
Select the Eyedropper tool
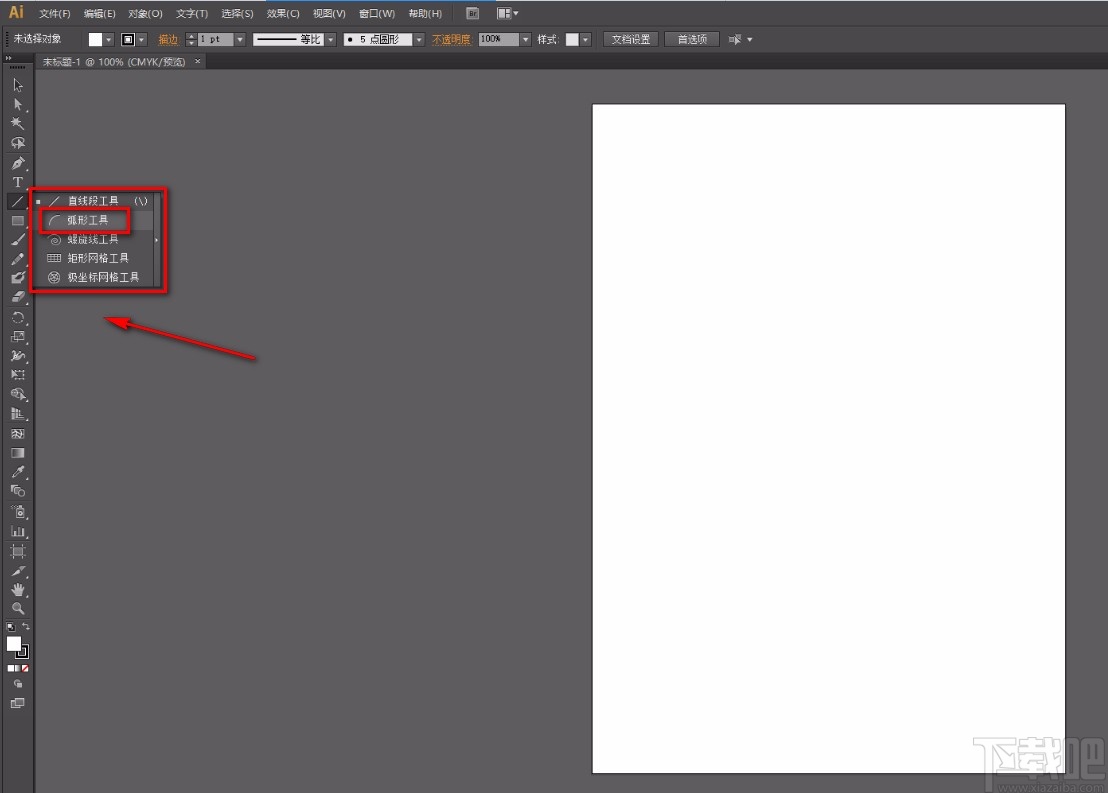coord(18,472)
